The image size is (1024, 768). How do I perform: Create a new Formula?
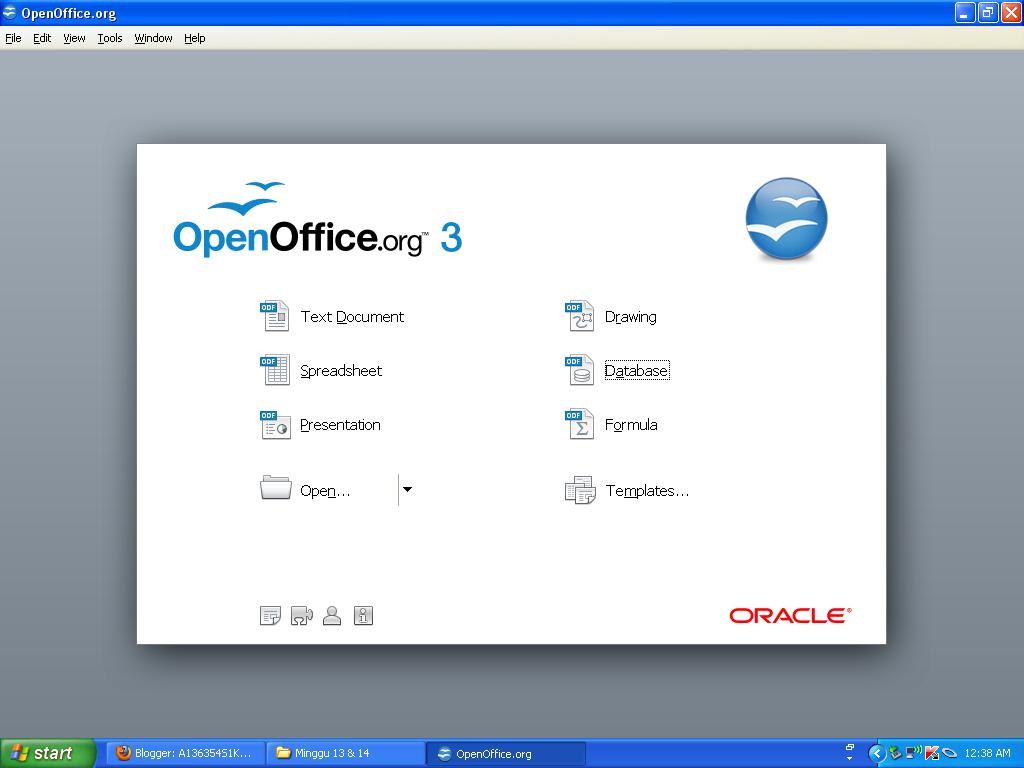(631, 425)
